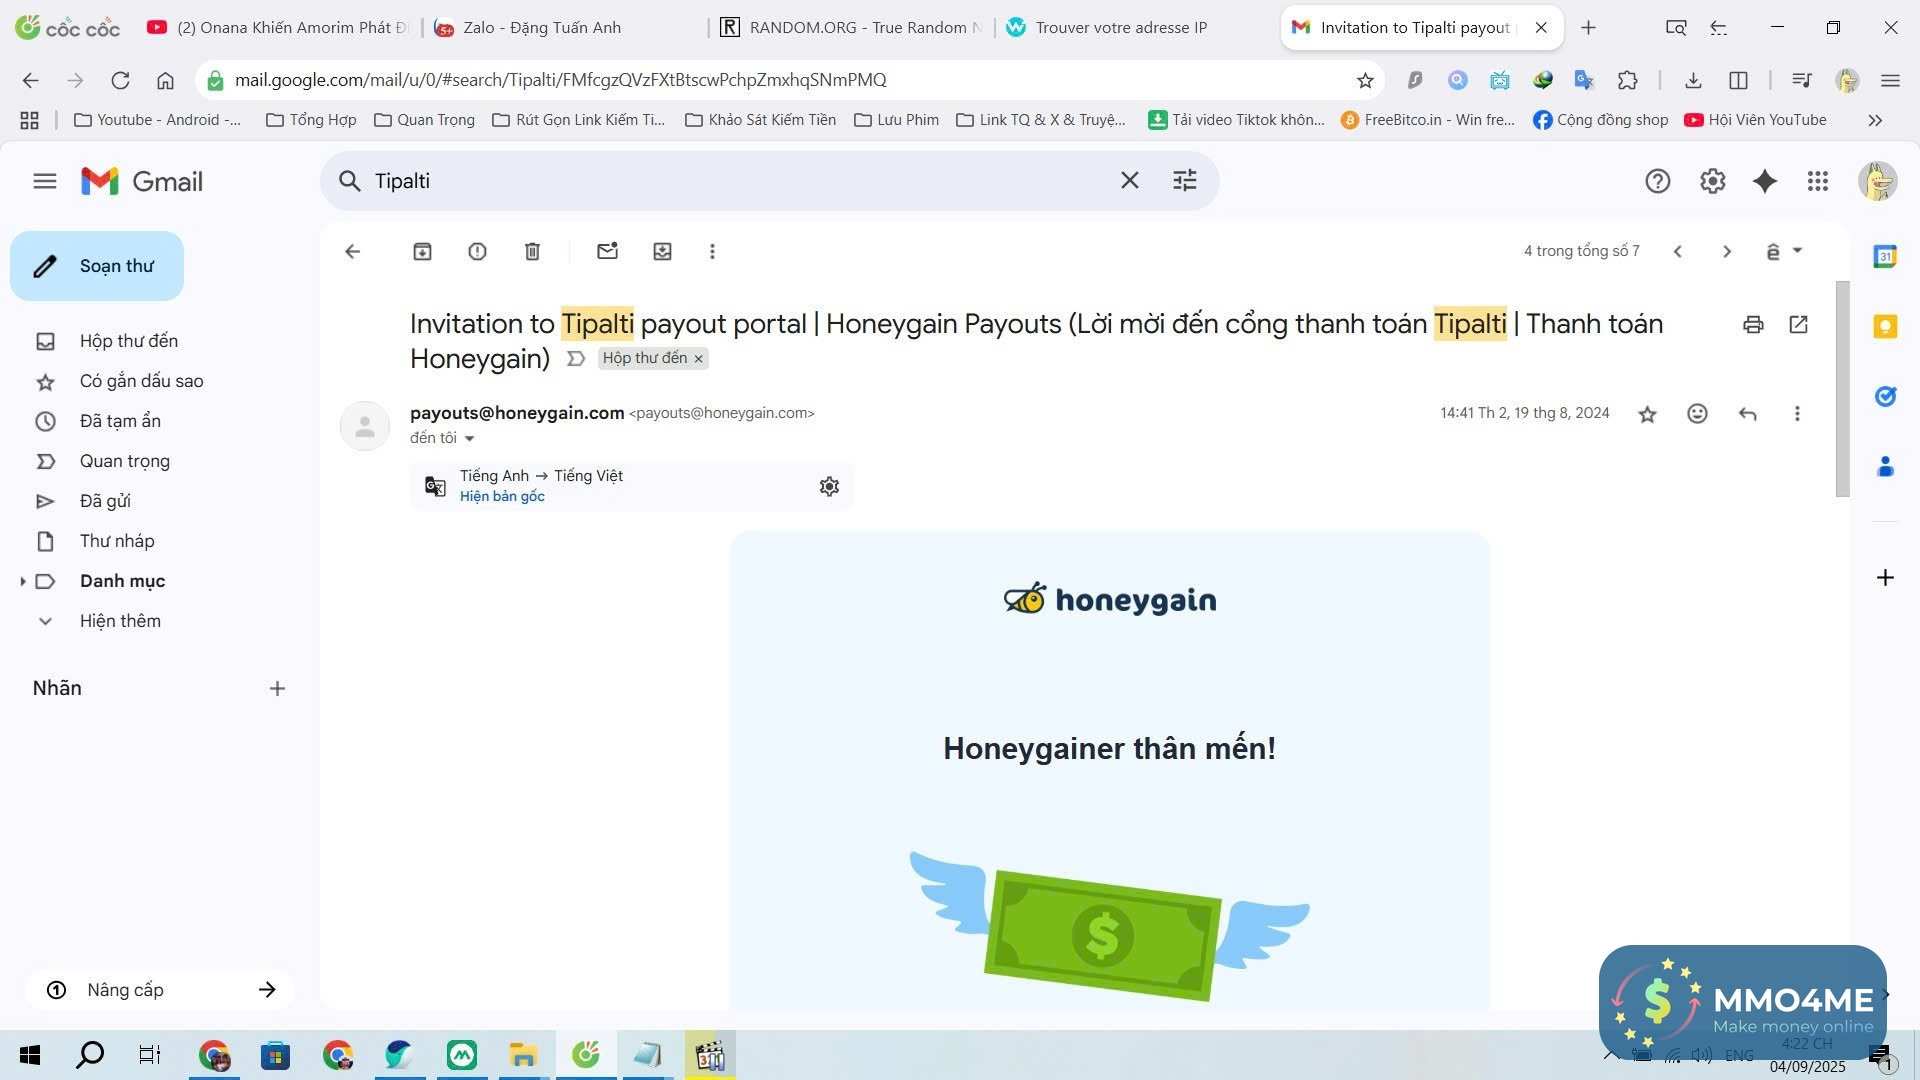Open the Hộp thư đến folder
Viewport: 1920px width, 1080px height.
(129, 341)
